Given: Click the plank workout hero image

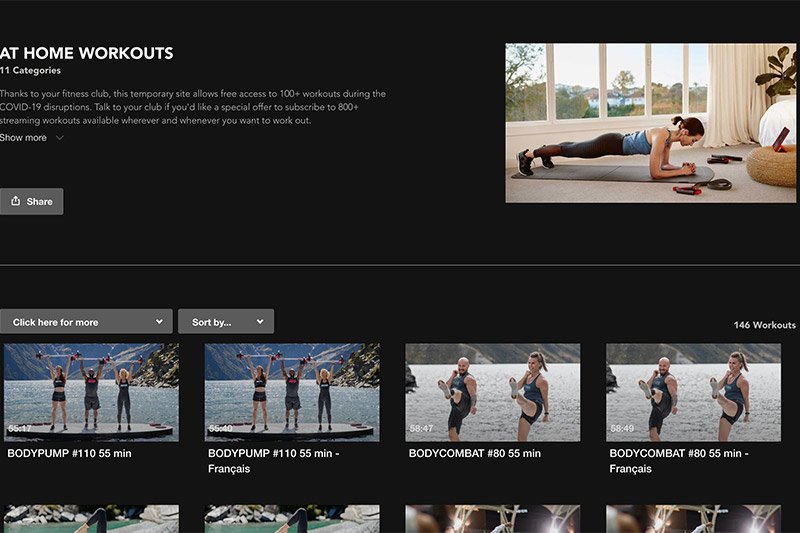Looking at the screenshot, I should pyautogui.click(x=650, y=123).
